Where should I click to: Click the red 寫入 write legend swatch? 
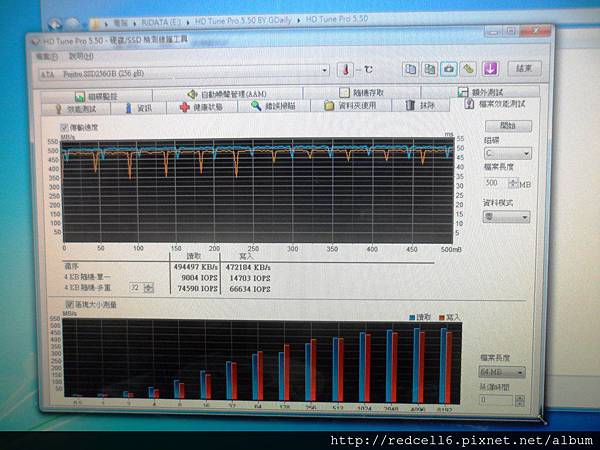(442, 318)
